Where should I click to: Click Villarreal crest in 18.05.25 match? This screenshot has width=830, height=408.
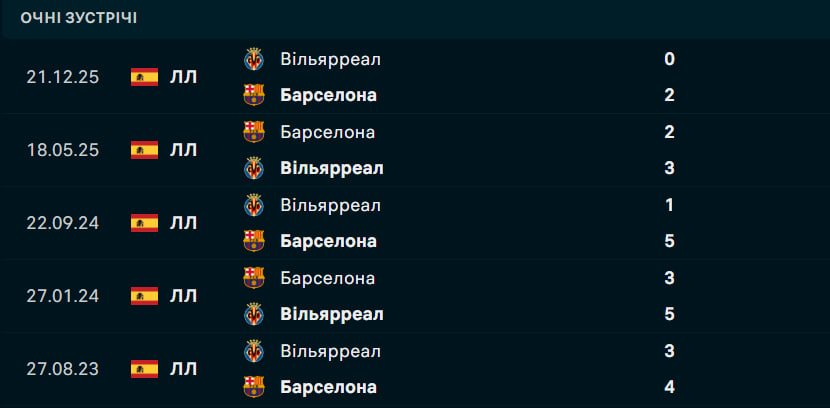point(254,168)
